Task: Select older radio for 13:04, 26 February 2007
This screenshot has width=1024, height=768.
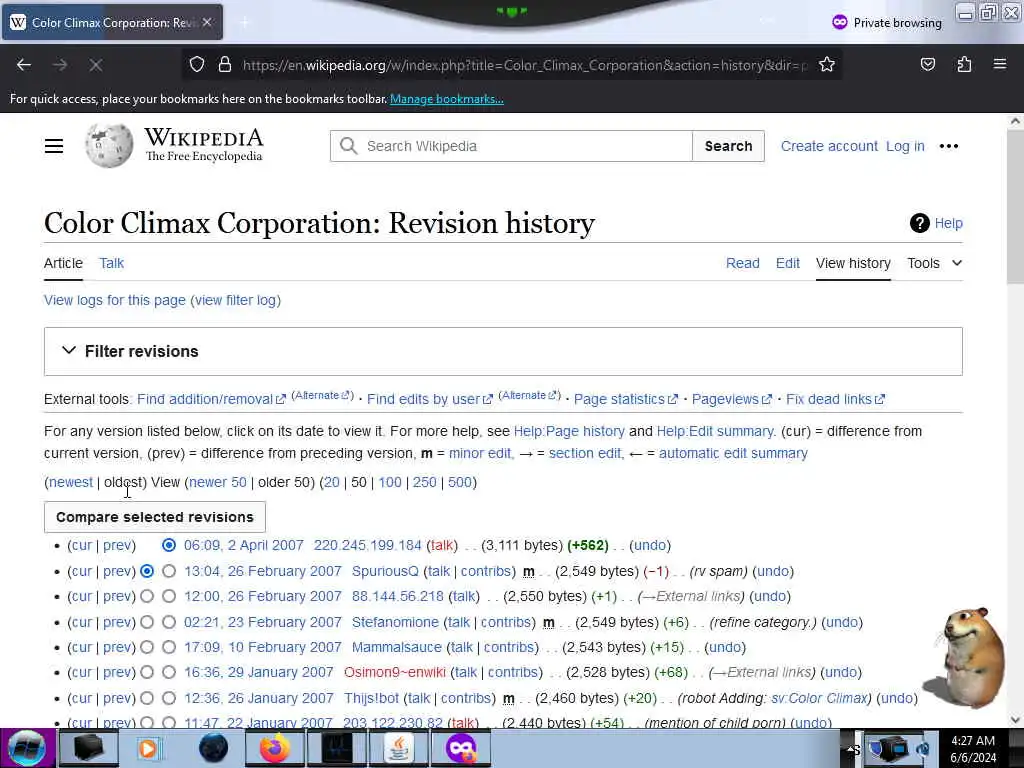Action: click(x=147, y=571)
